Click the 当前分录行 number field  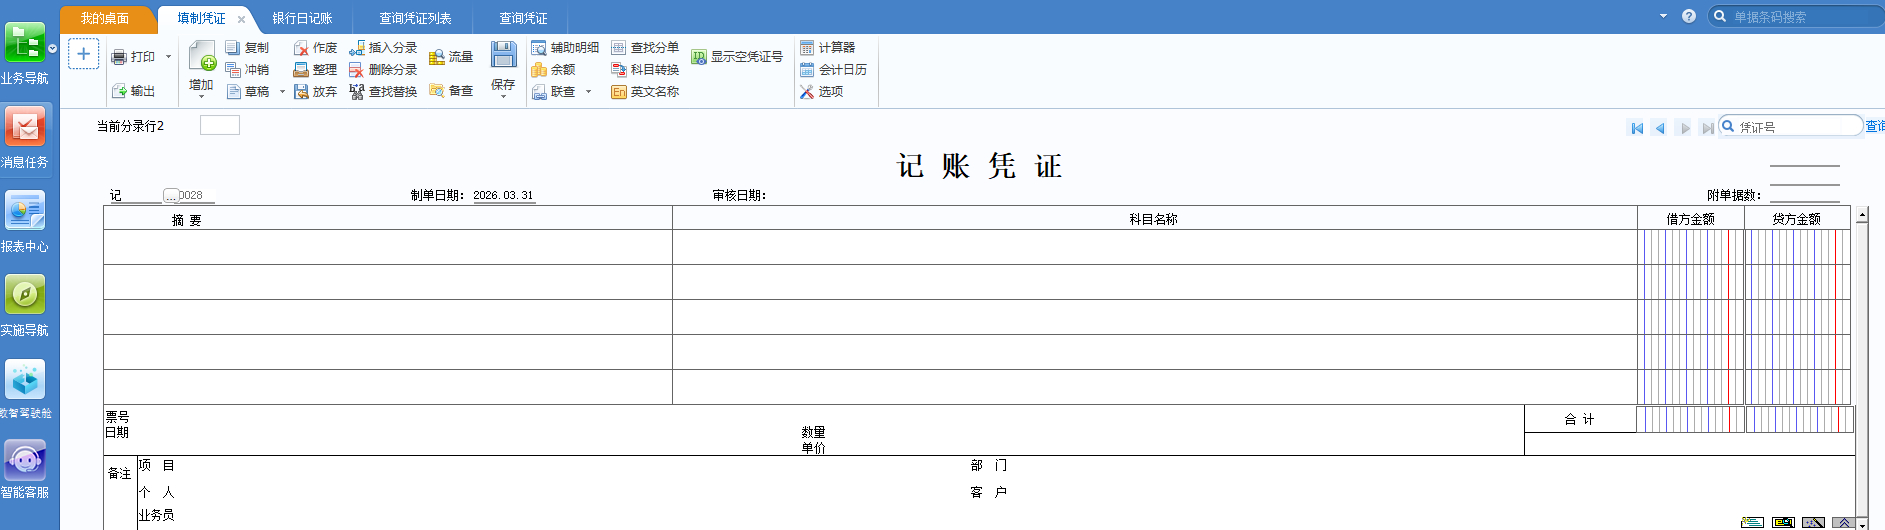(x=220, y=125)
